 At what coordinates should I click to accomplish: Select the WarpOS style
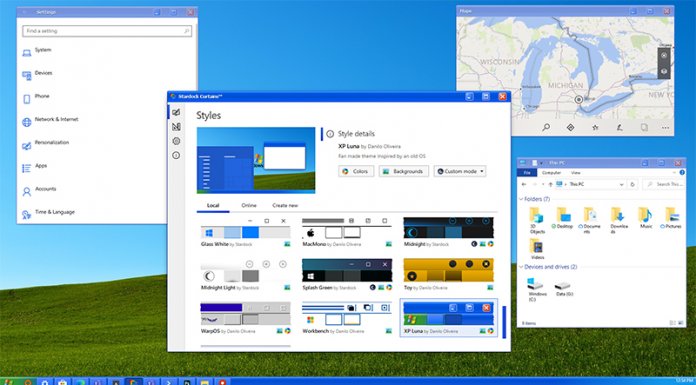(245, 318)
